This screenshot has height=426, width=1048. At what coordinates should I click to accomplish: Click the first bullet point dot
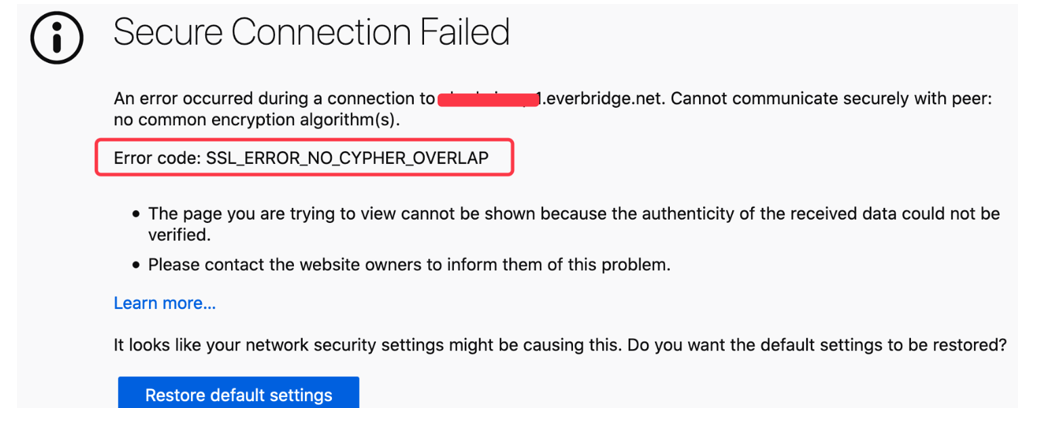pos(136,214)
